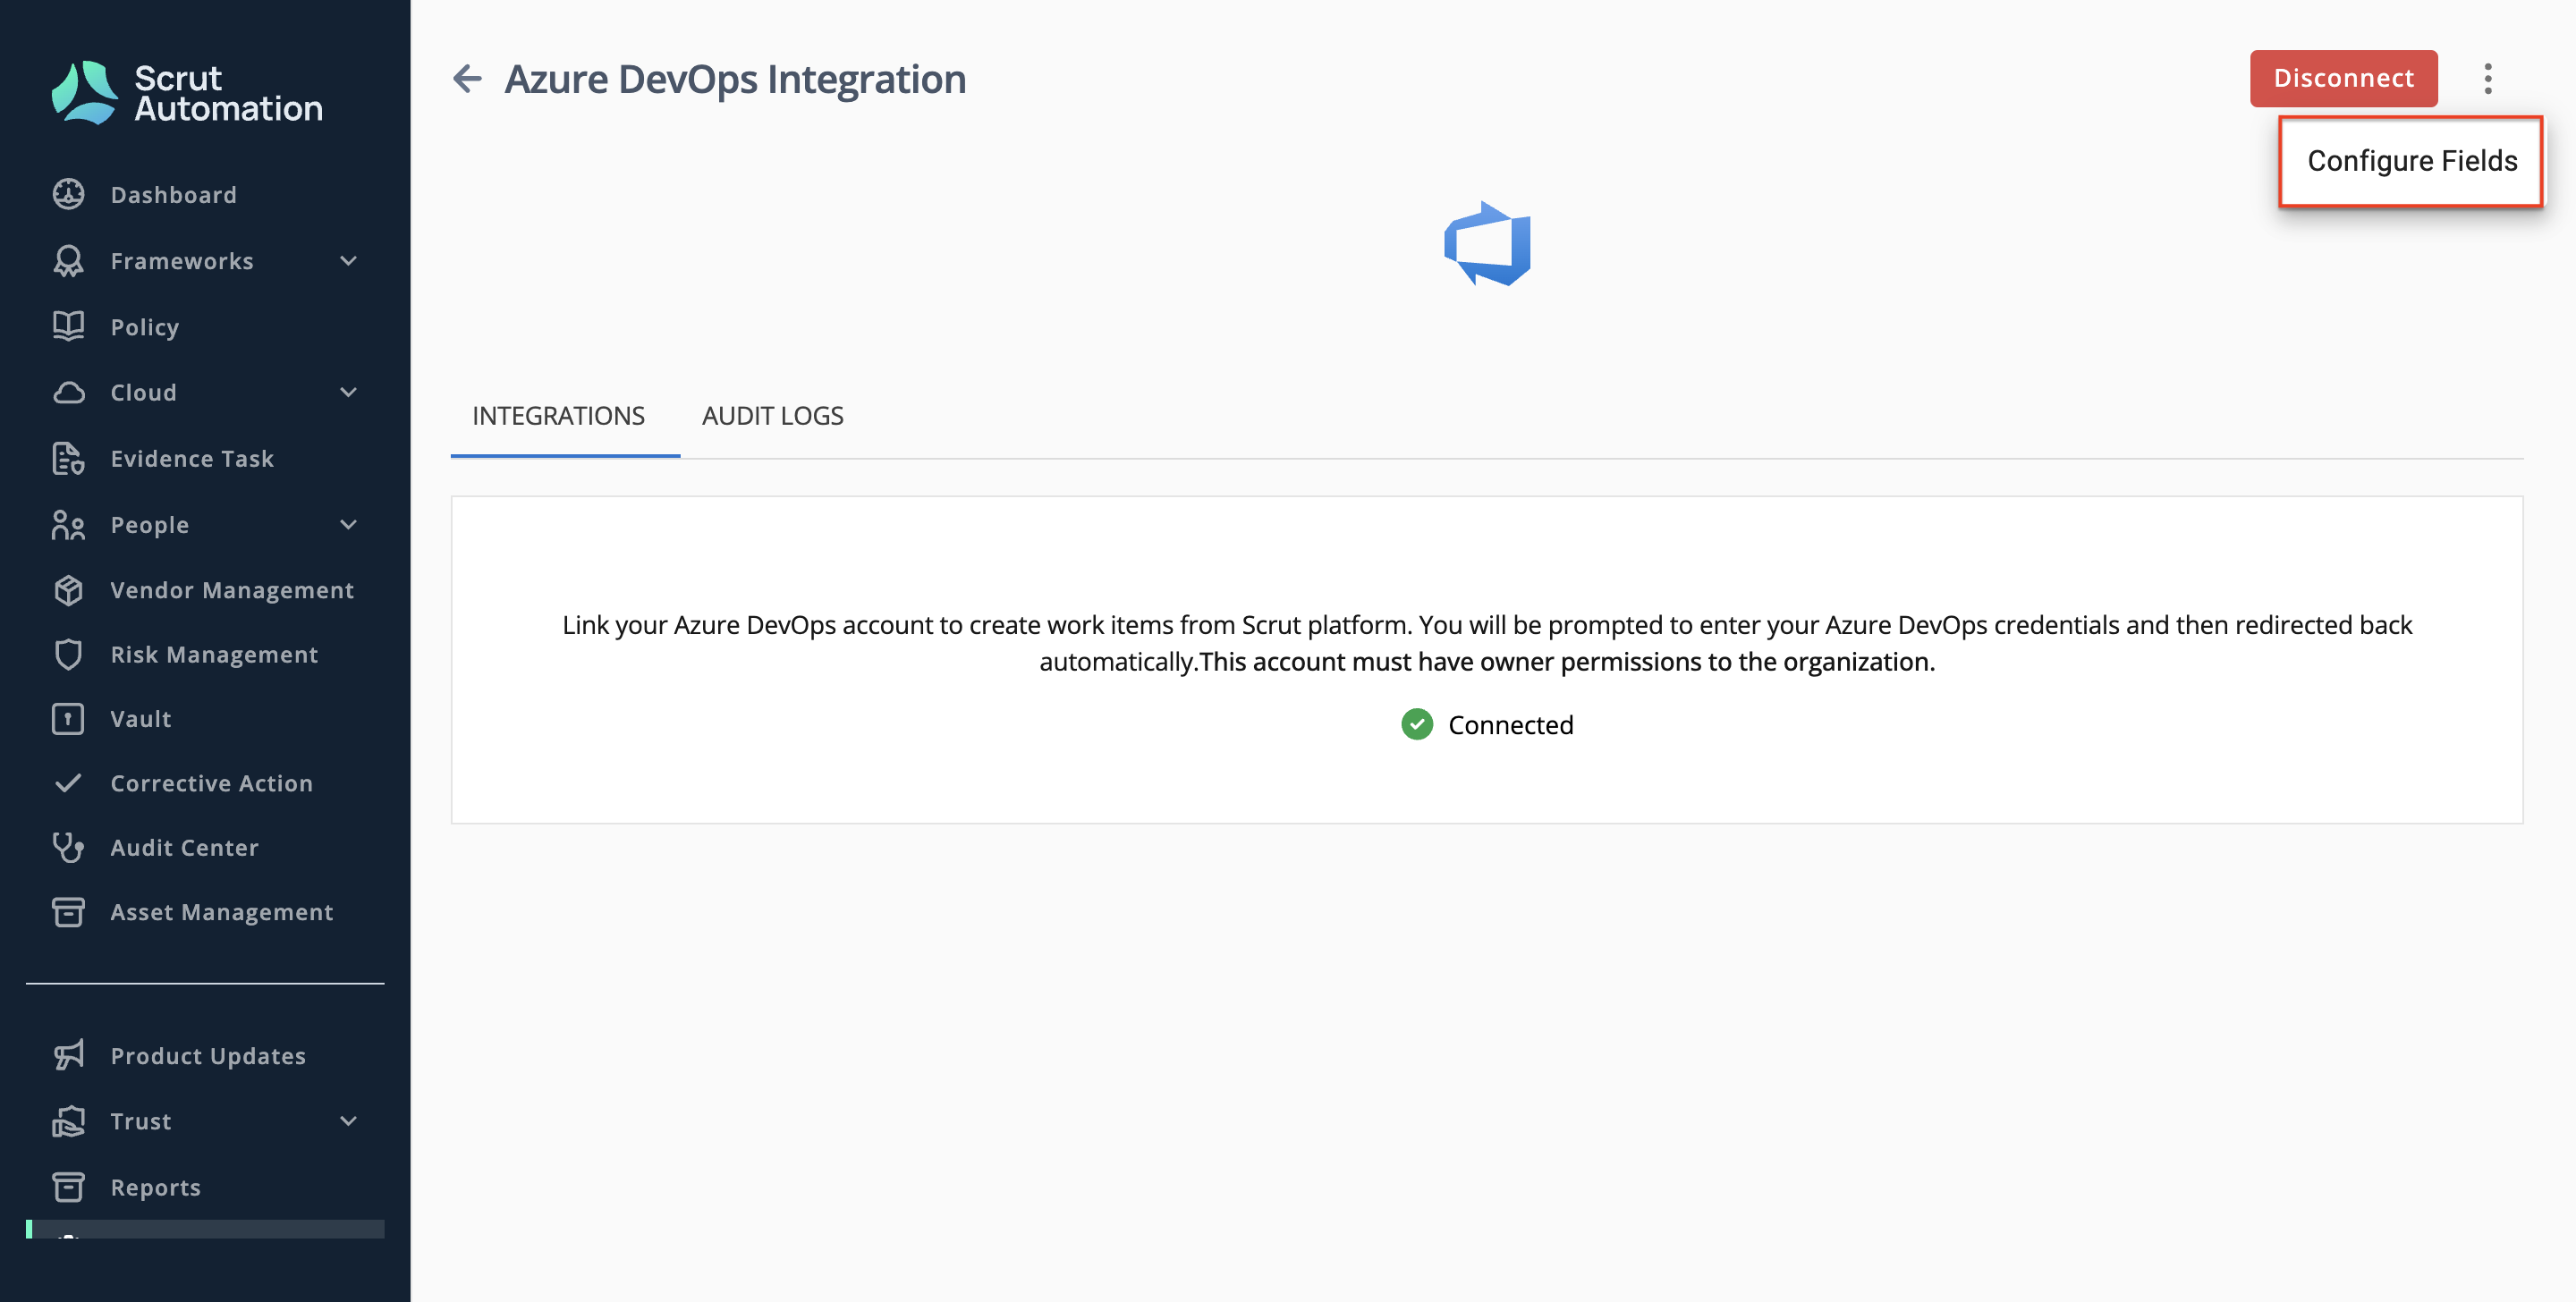Open Corrective Action label
This screenshot has height=1302, width=2576.
coord(211,783)
